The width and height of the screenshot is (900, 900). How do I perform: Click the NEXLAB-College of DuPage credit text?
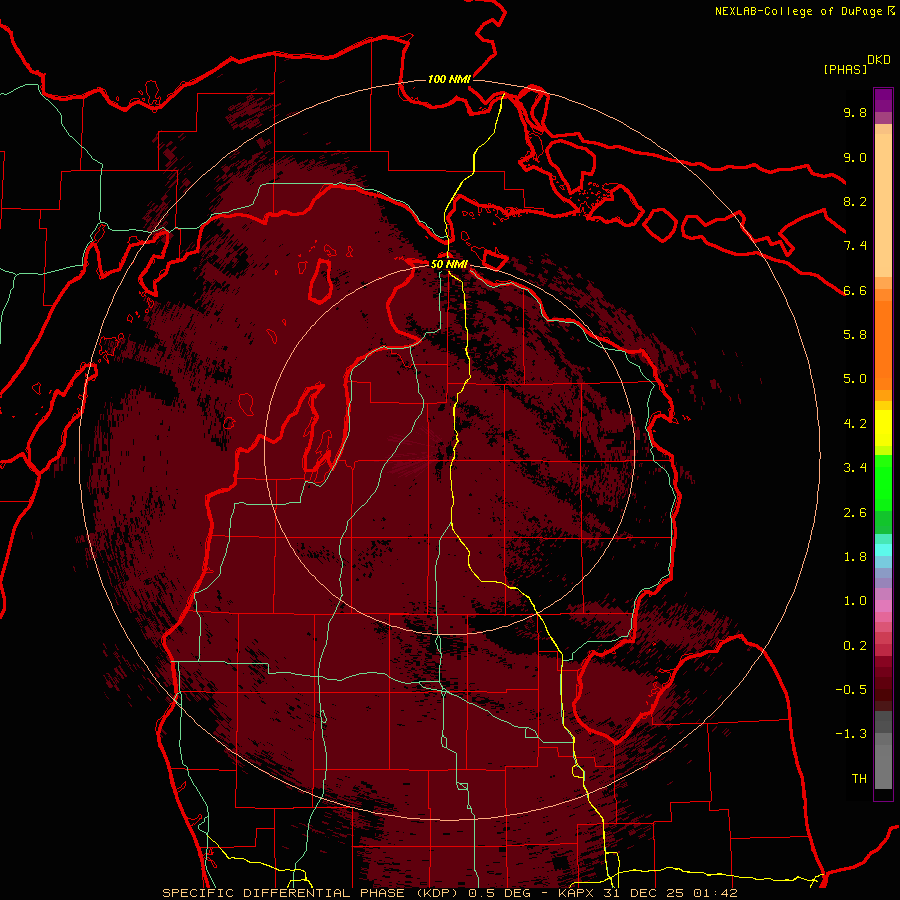(x=799, y=11)
